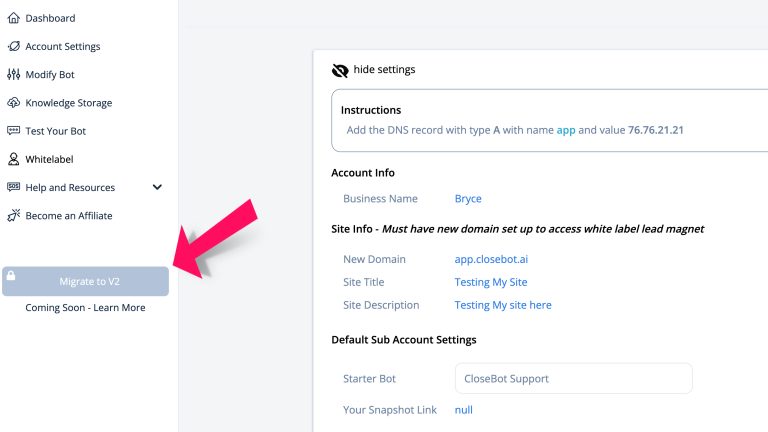Open the Knowledge Storage cloud icon
Screen dimensions: 768x432
14,103
